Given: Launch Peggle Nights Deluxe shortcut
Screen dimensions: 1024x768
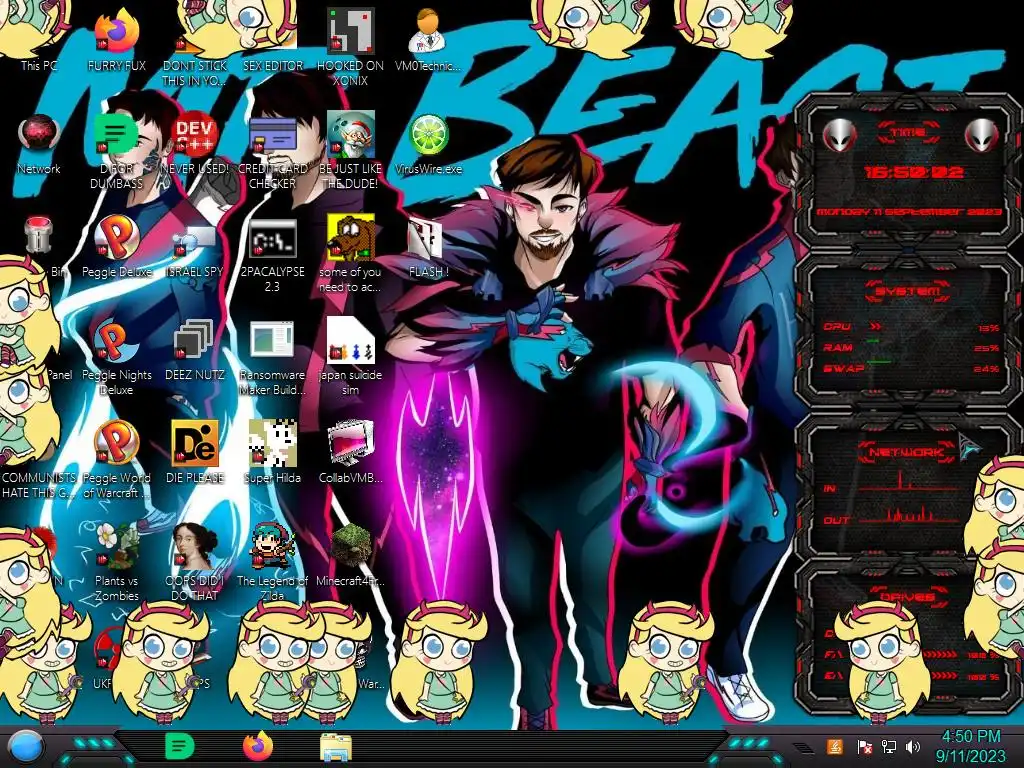Looking at the screenshot, I should (116, 358).
